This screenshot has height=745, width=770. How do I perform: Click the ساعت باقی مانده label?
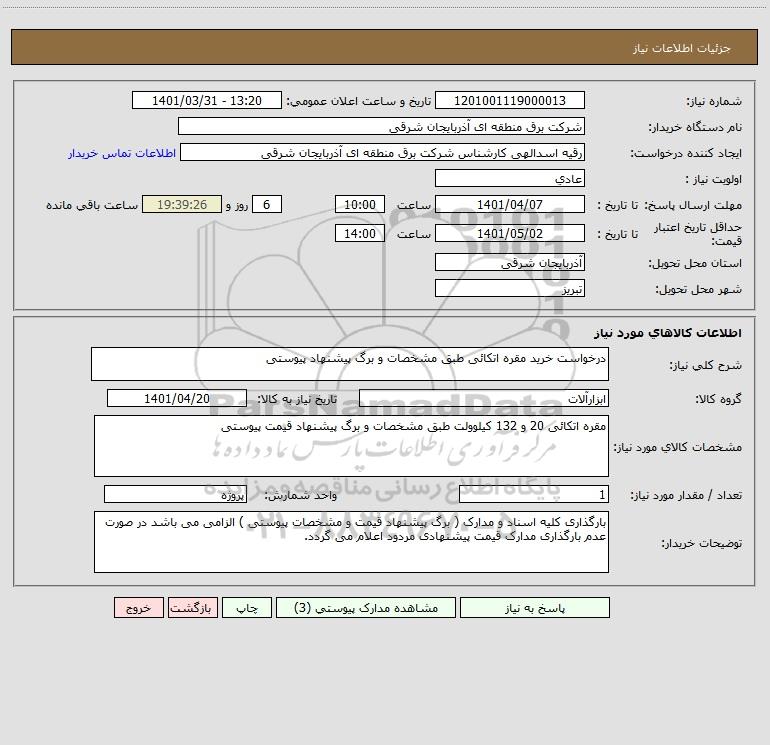point(92,205)
